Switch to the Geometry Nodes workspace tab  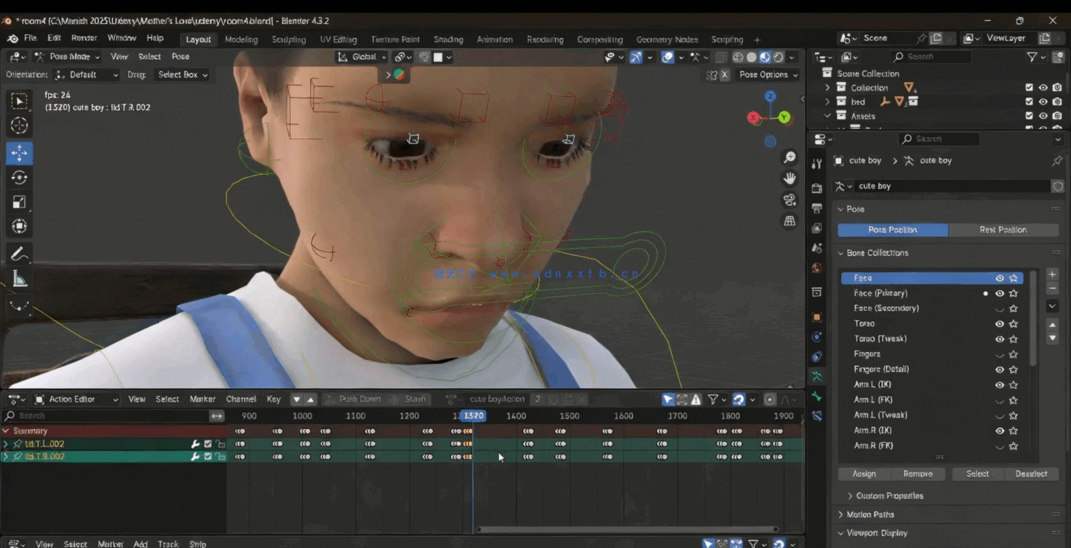667,40
